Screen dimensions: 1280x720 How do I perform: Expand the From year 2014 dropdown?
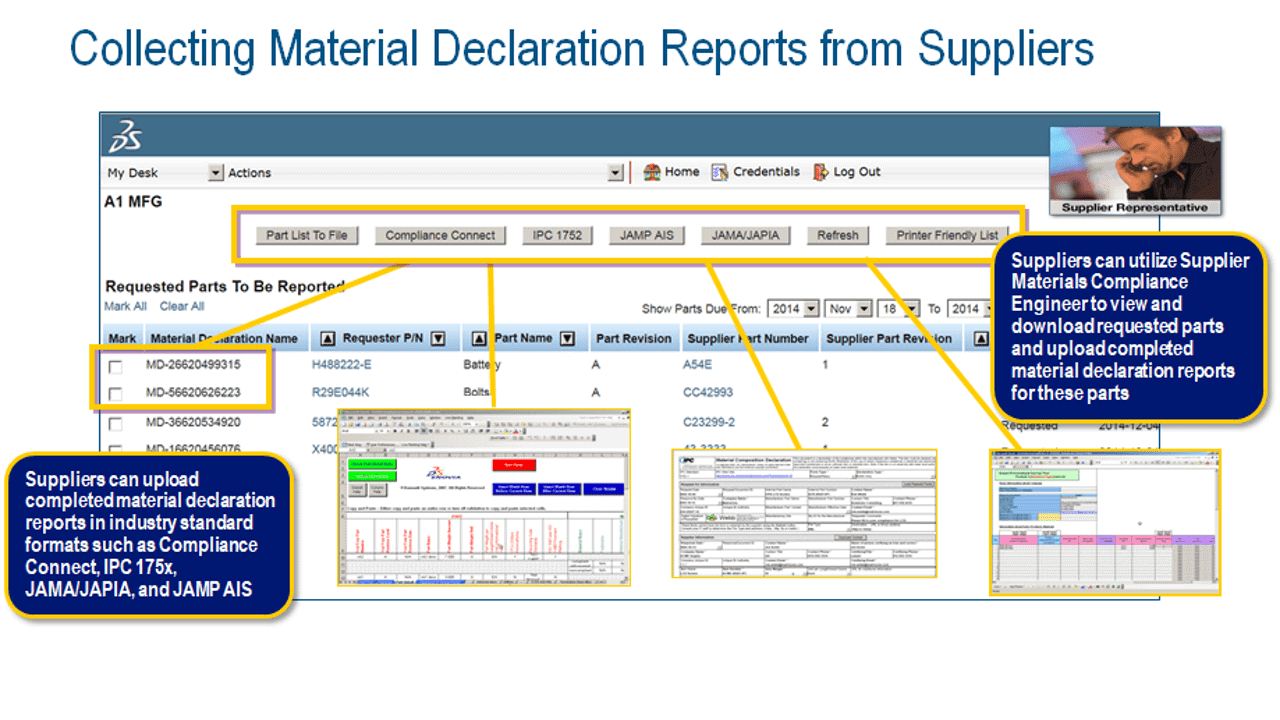[811, 309]
